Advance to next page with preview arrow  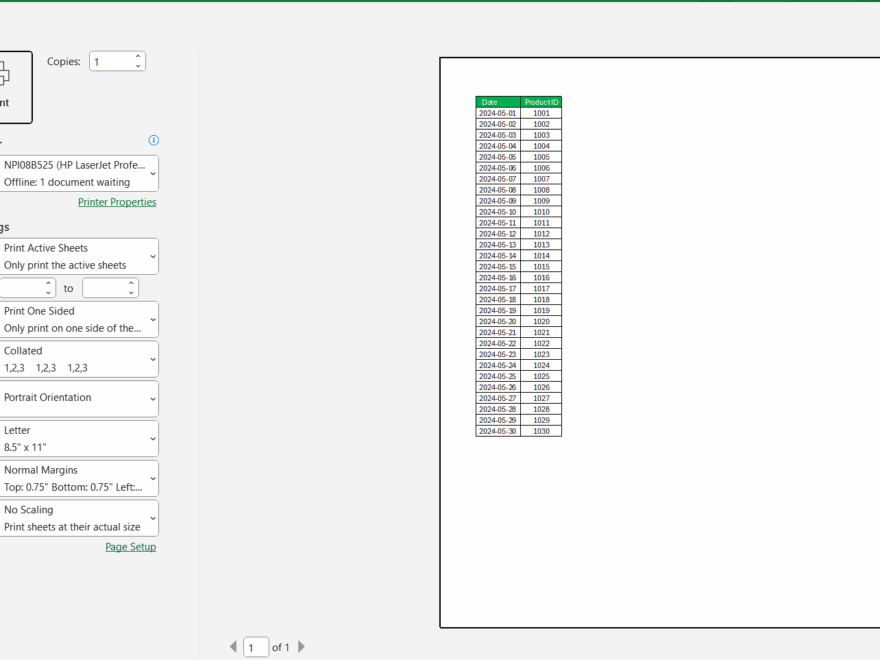(301, 647)
